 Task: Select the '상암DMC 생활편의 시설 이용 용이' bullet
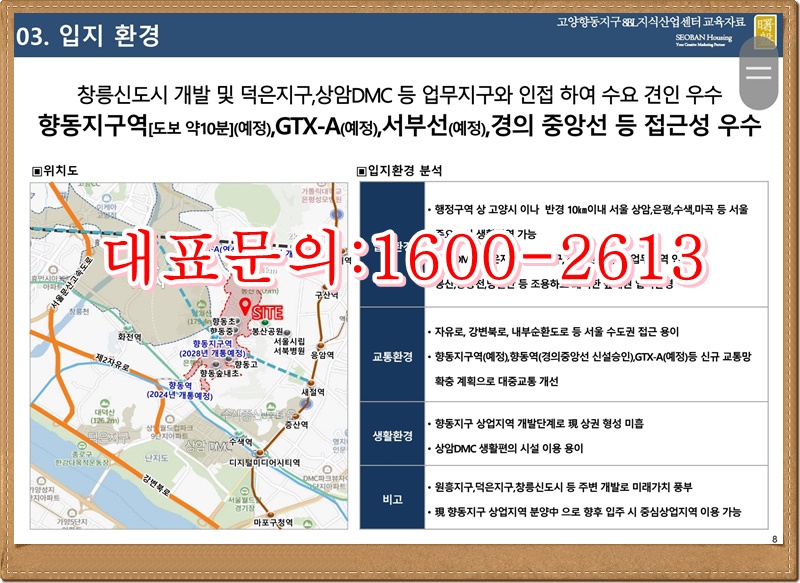coord(509,448)
